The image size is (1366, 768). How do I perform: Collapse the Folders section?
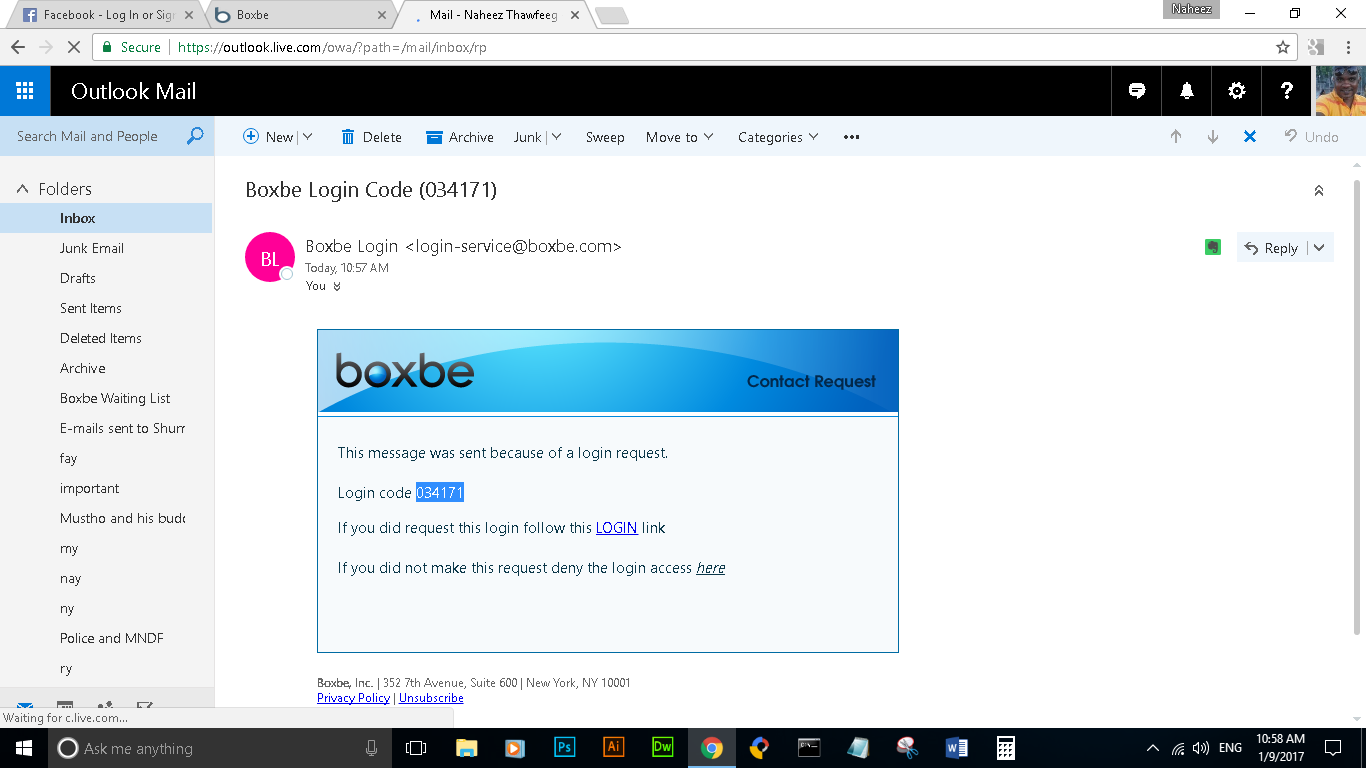[22, 189]
